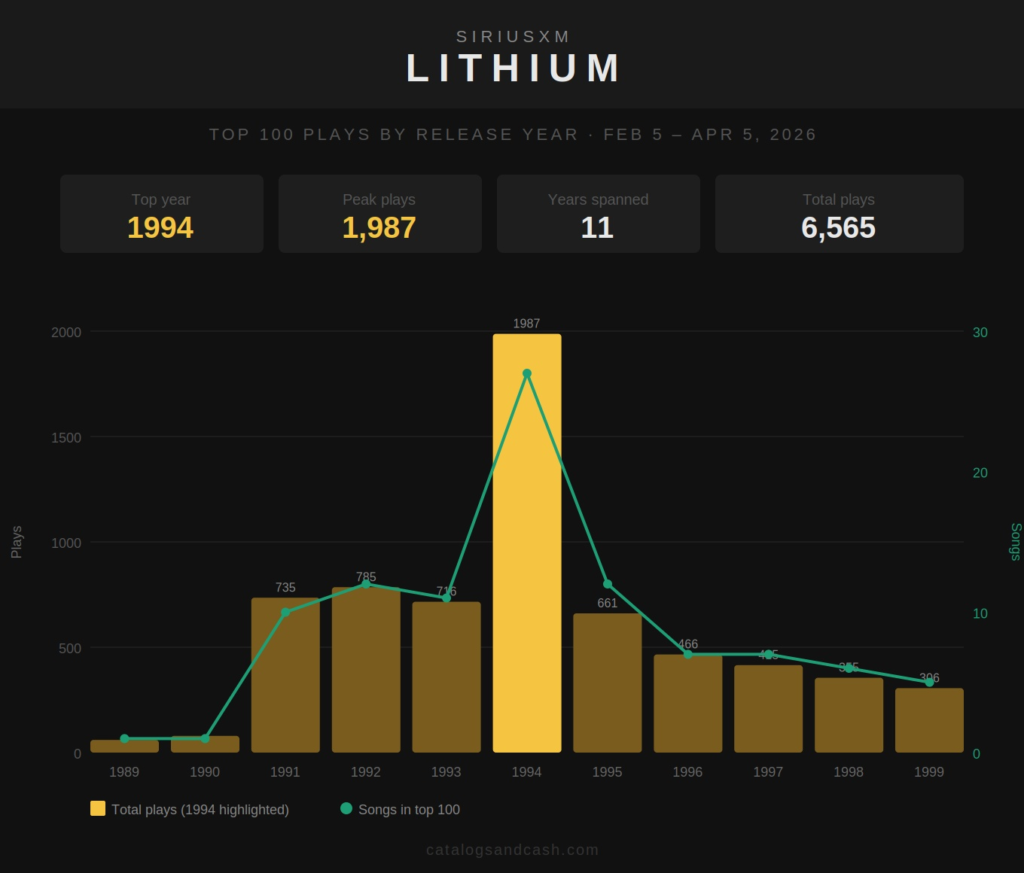
Task: Click the '661' bar value label
Action: [607, 603]
